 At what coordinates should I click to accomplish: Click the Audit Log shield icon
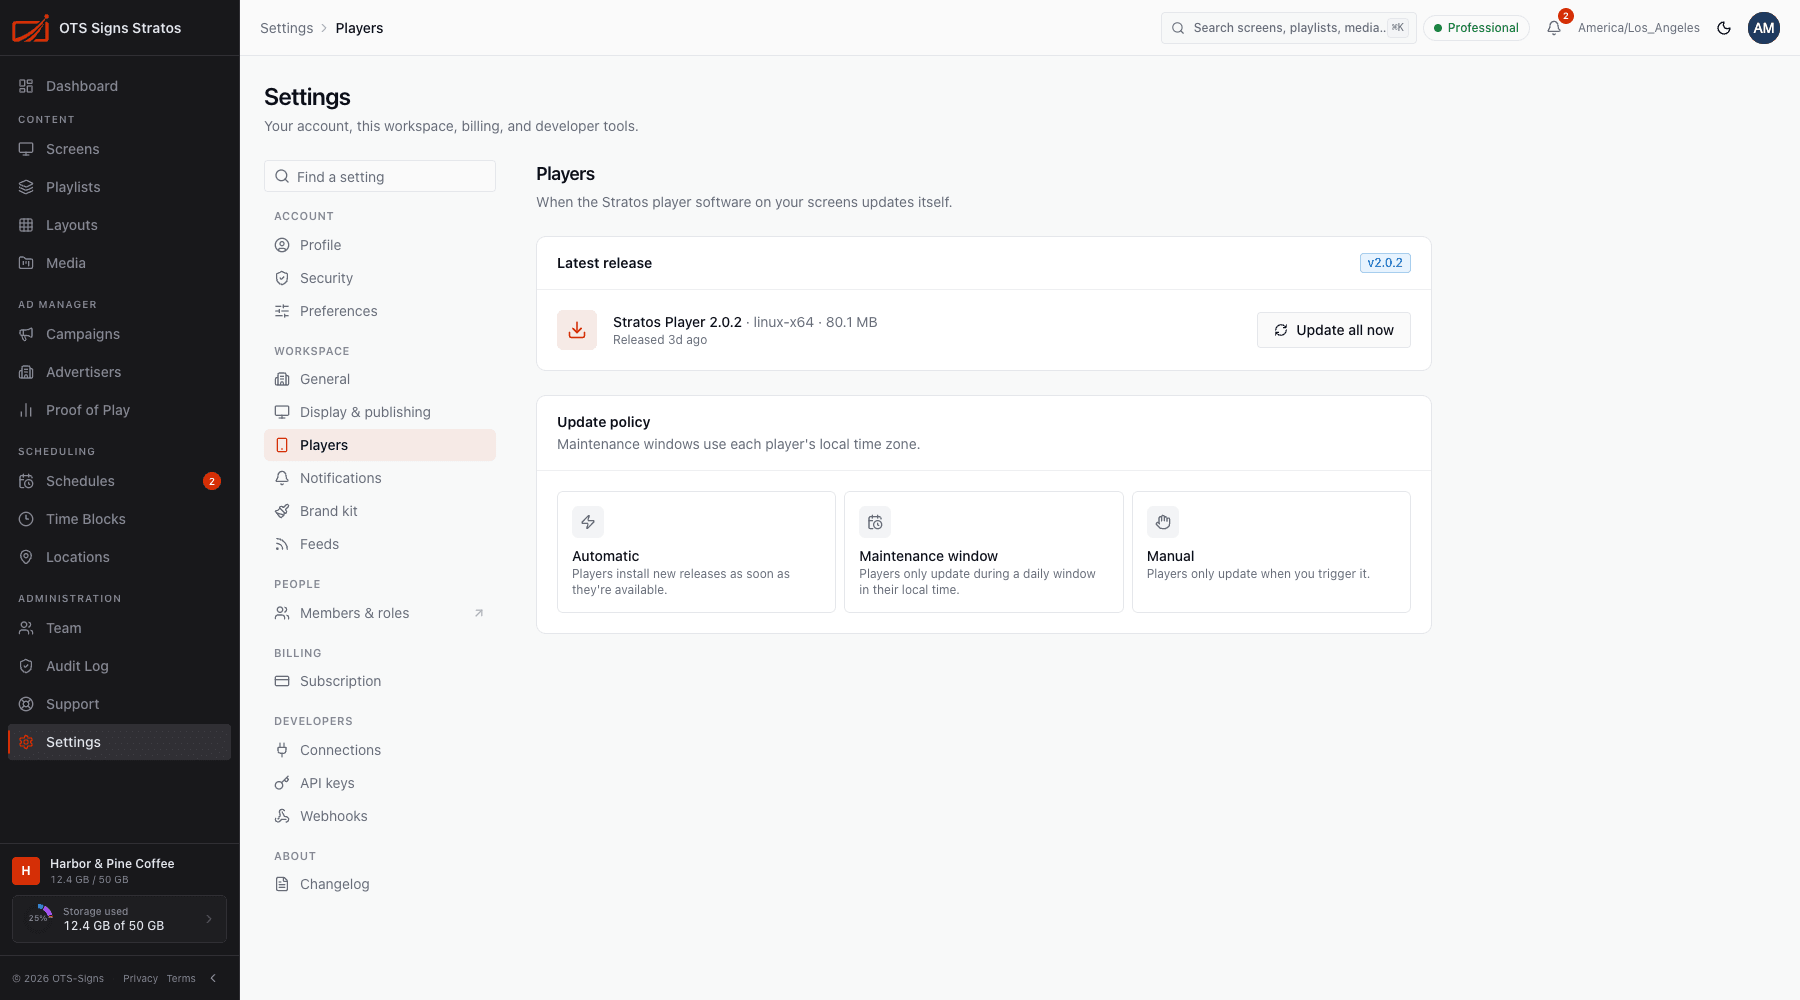[x=26, y=666]
